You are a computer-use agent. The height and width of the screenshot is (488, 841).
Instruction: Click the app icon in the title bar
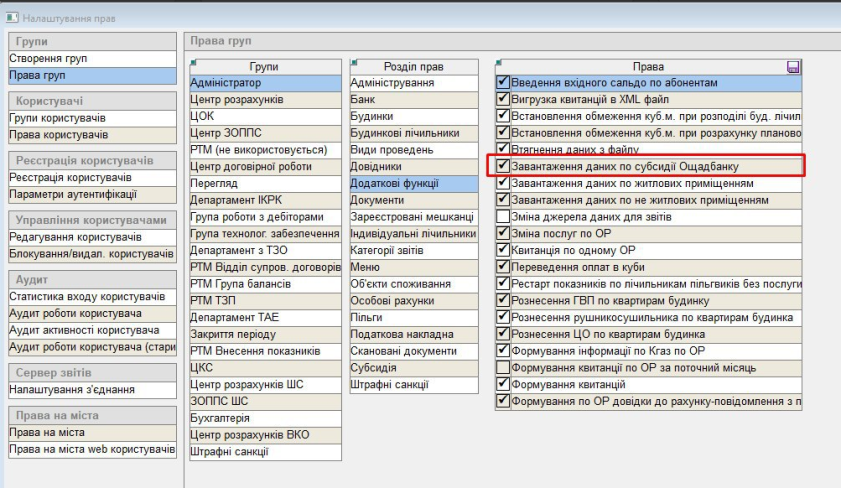(11, 17)
